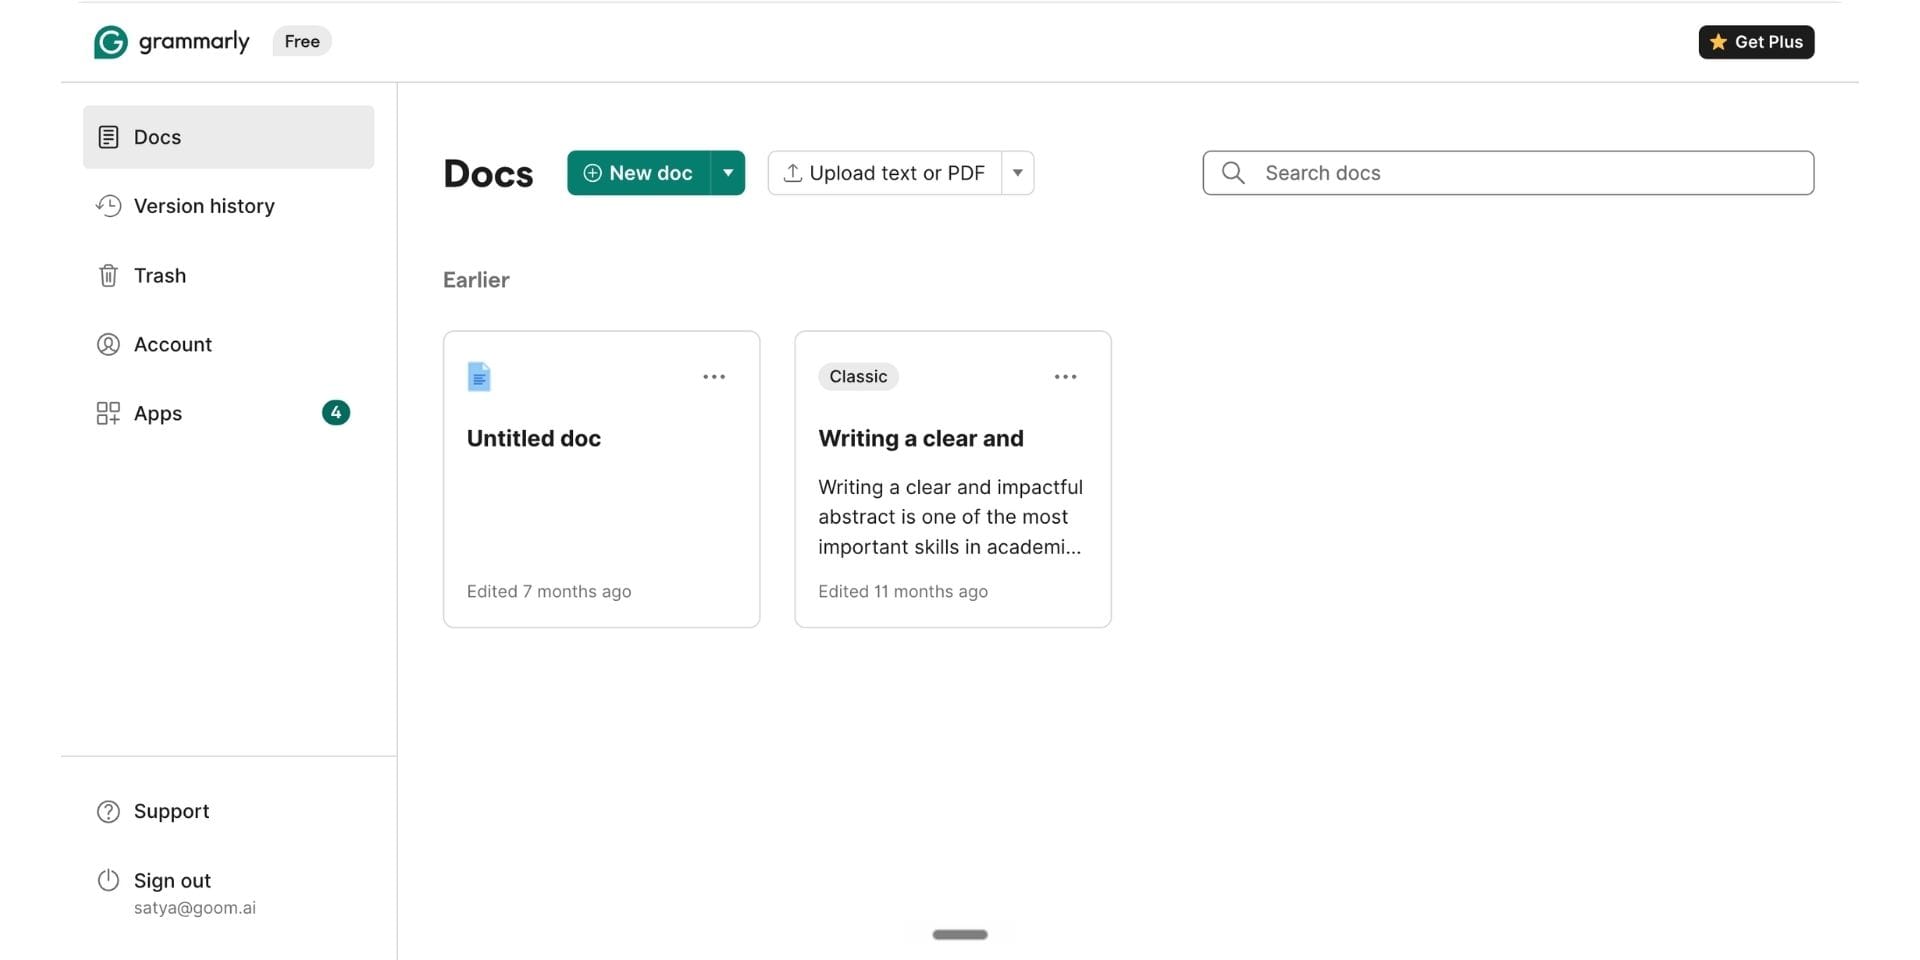This screenshot has width=1920, height=960.
Task: Open Apps in sidebar
Action: [x=228, y=413]
